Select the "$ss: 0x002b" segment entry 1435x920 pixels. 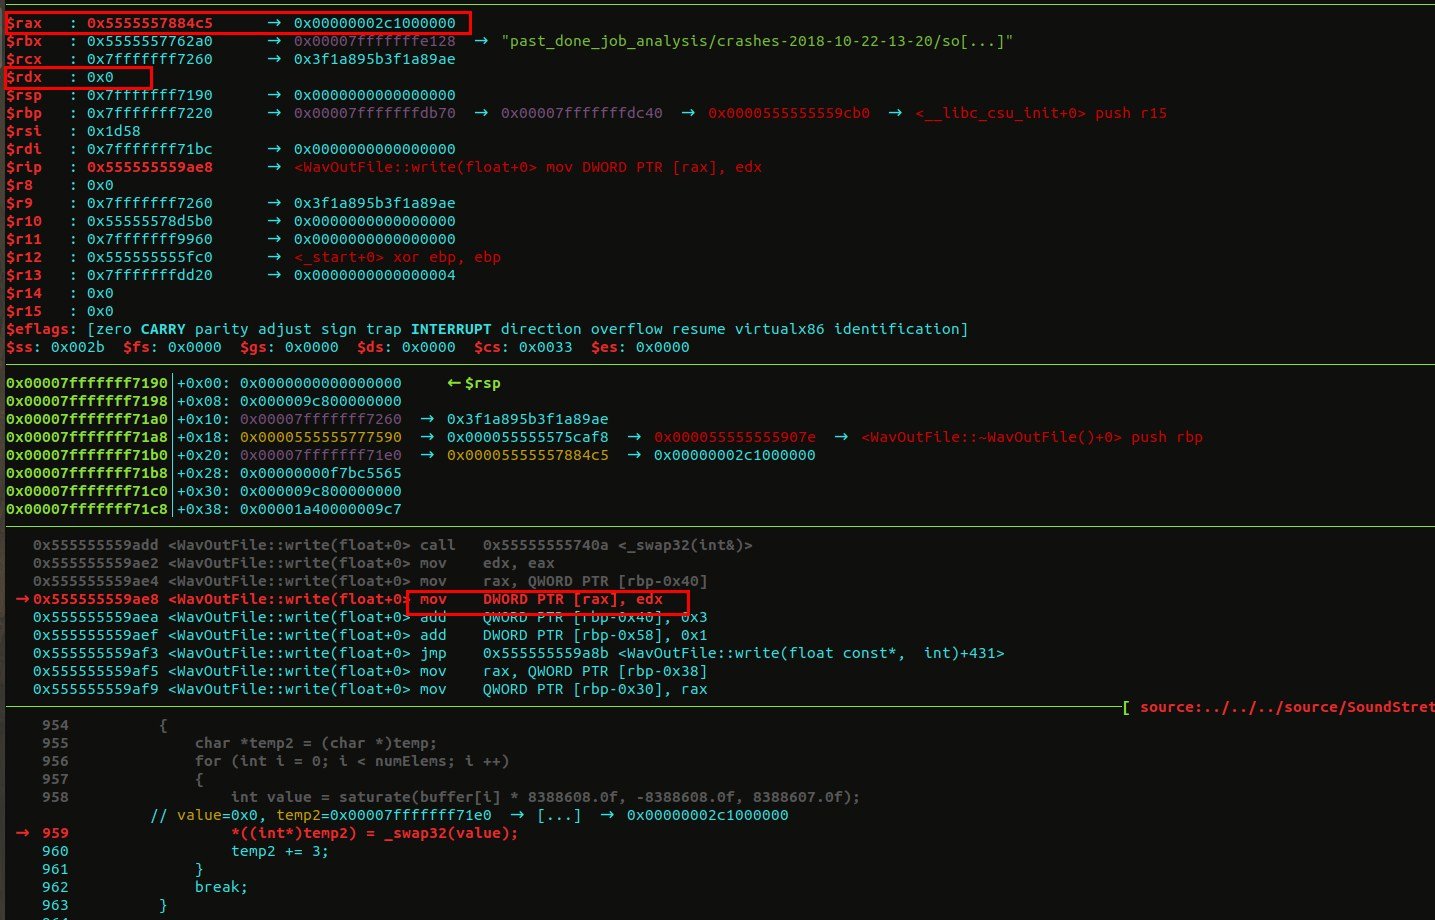pos(55,347)
